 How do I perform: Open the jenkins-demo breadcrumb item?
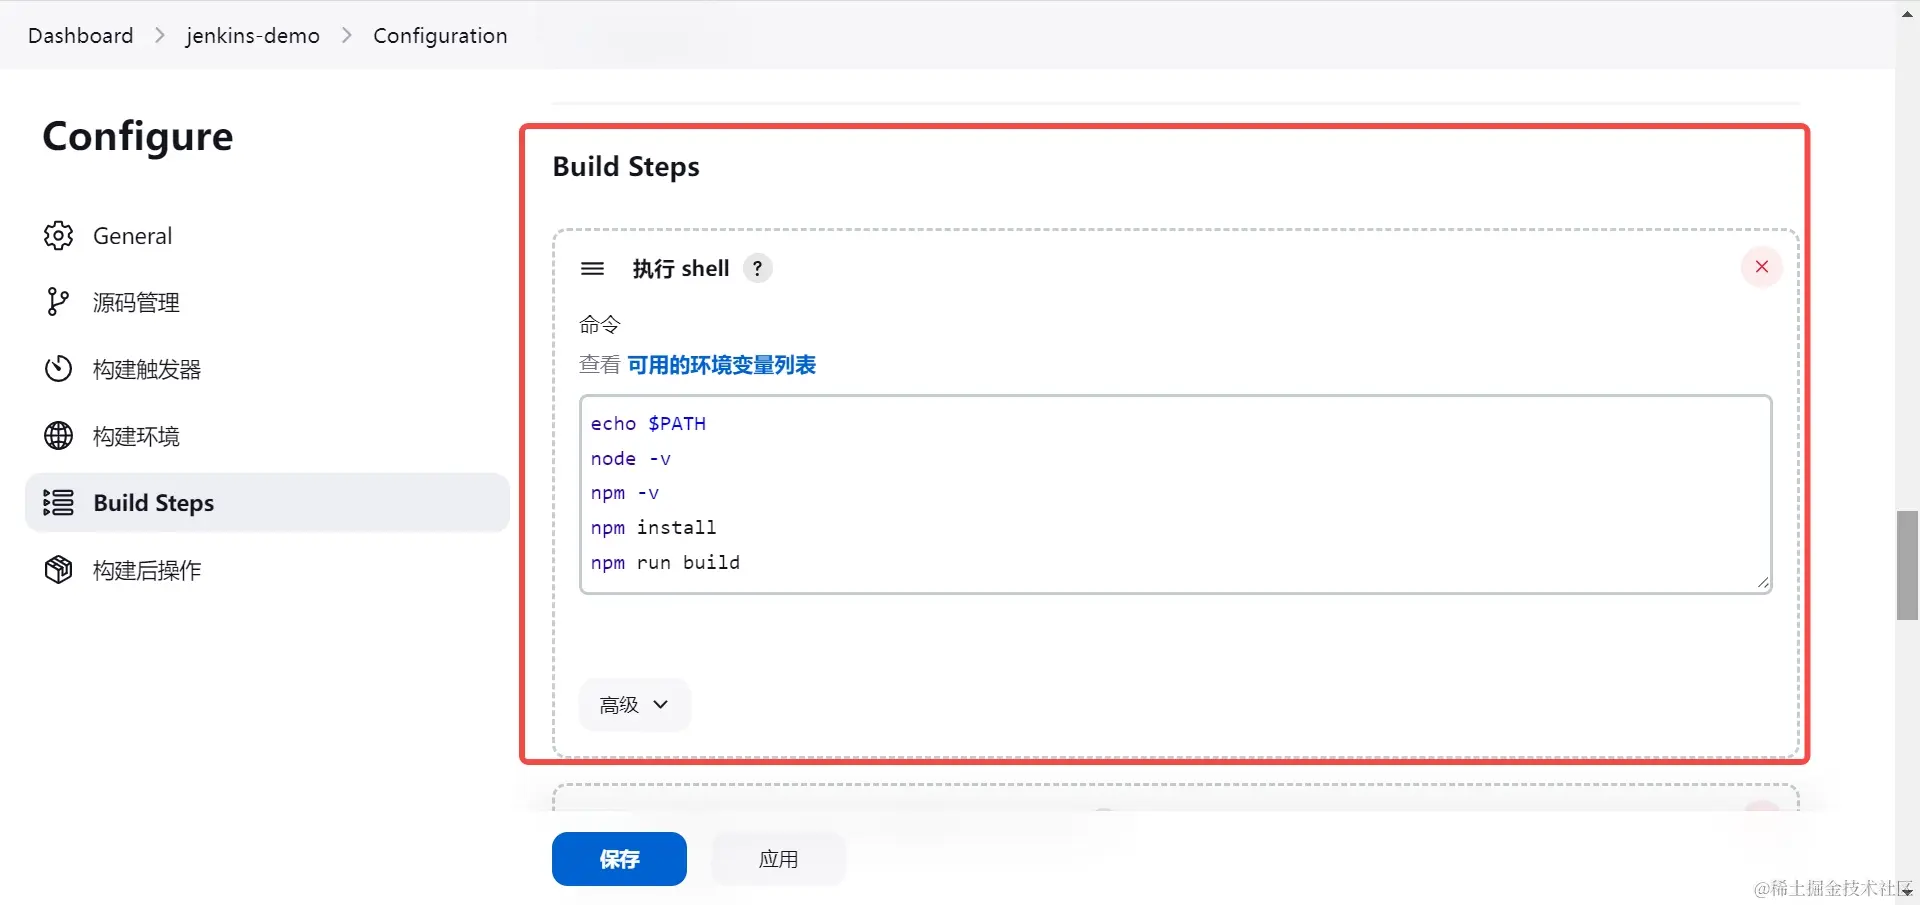point(252,35)
